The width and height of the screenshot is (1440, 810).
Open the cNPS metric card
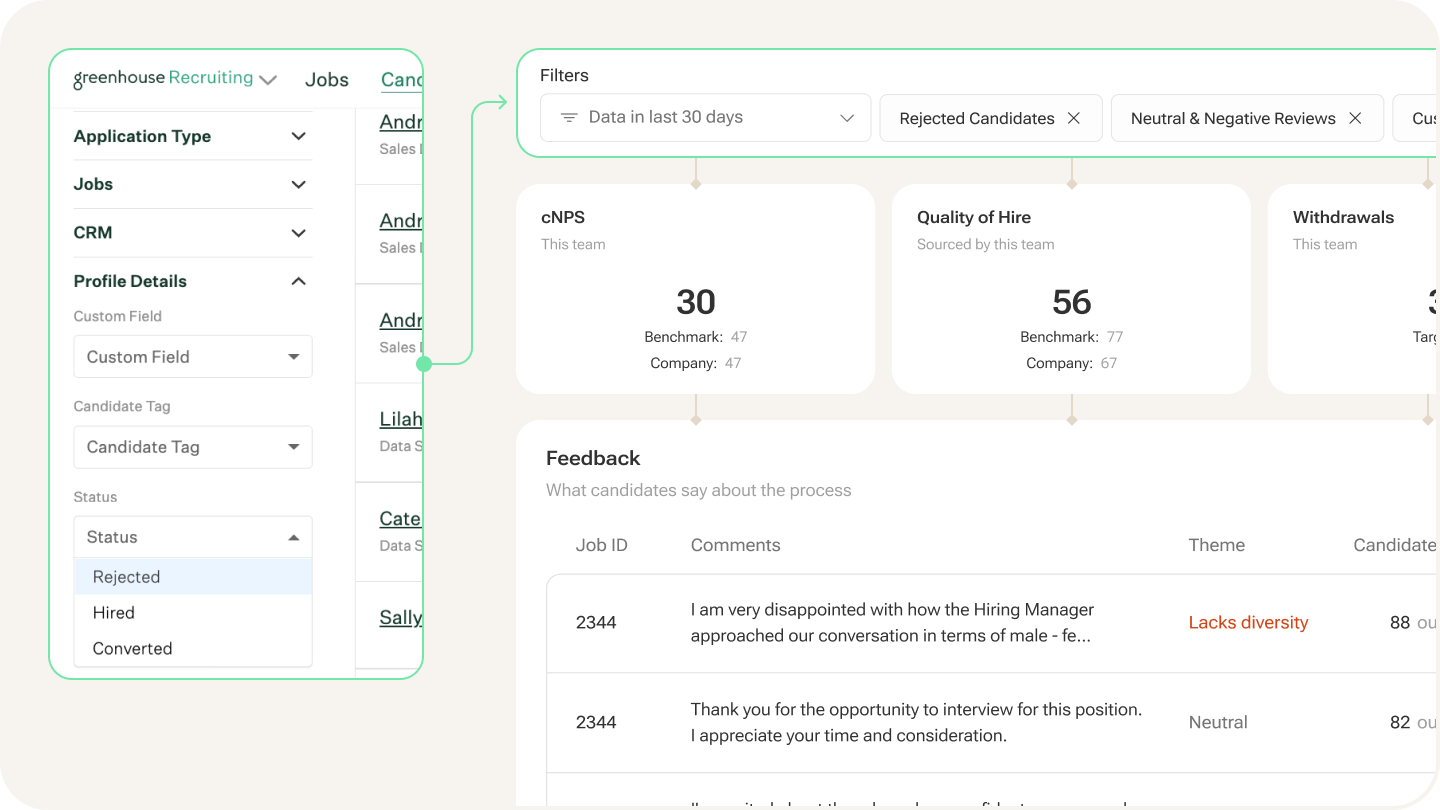pos(695,289)
